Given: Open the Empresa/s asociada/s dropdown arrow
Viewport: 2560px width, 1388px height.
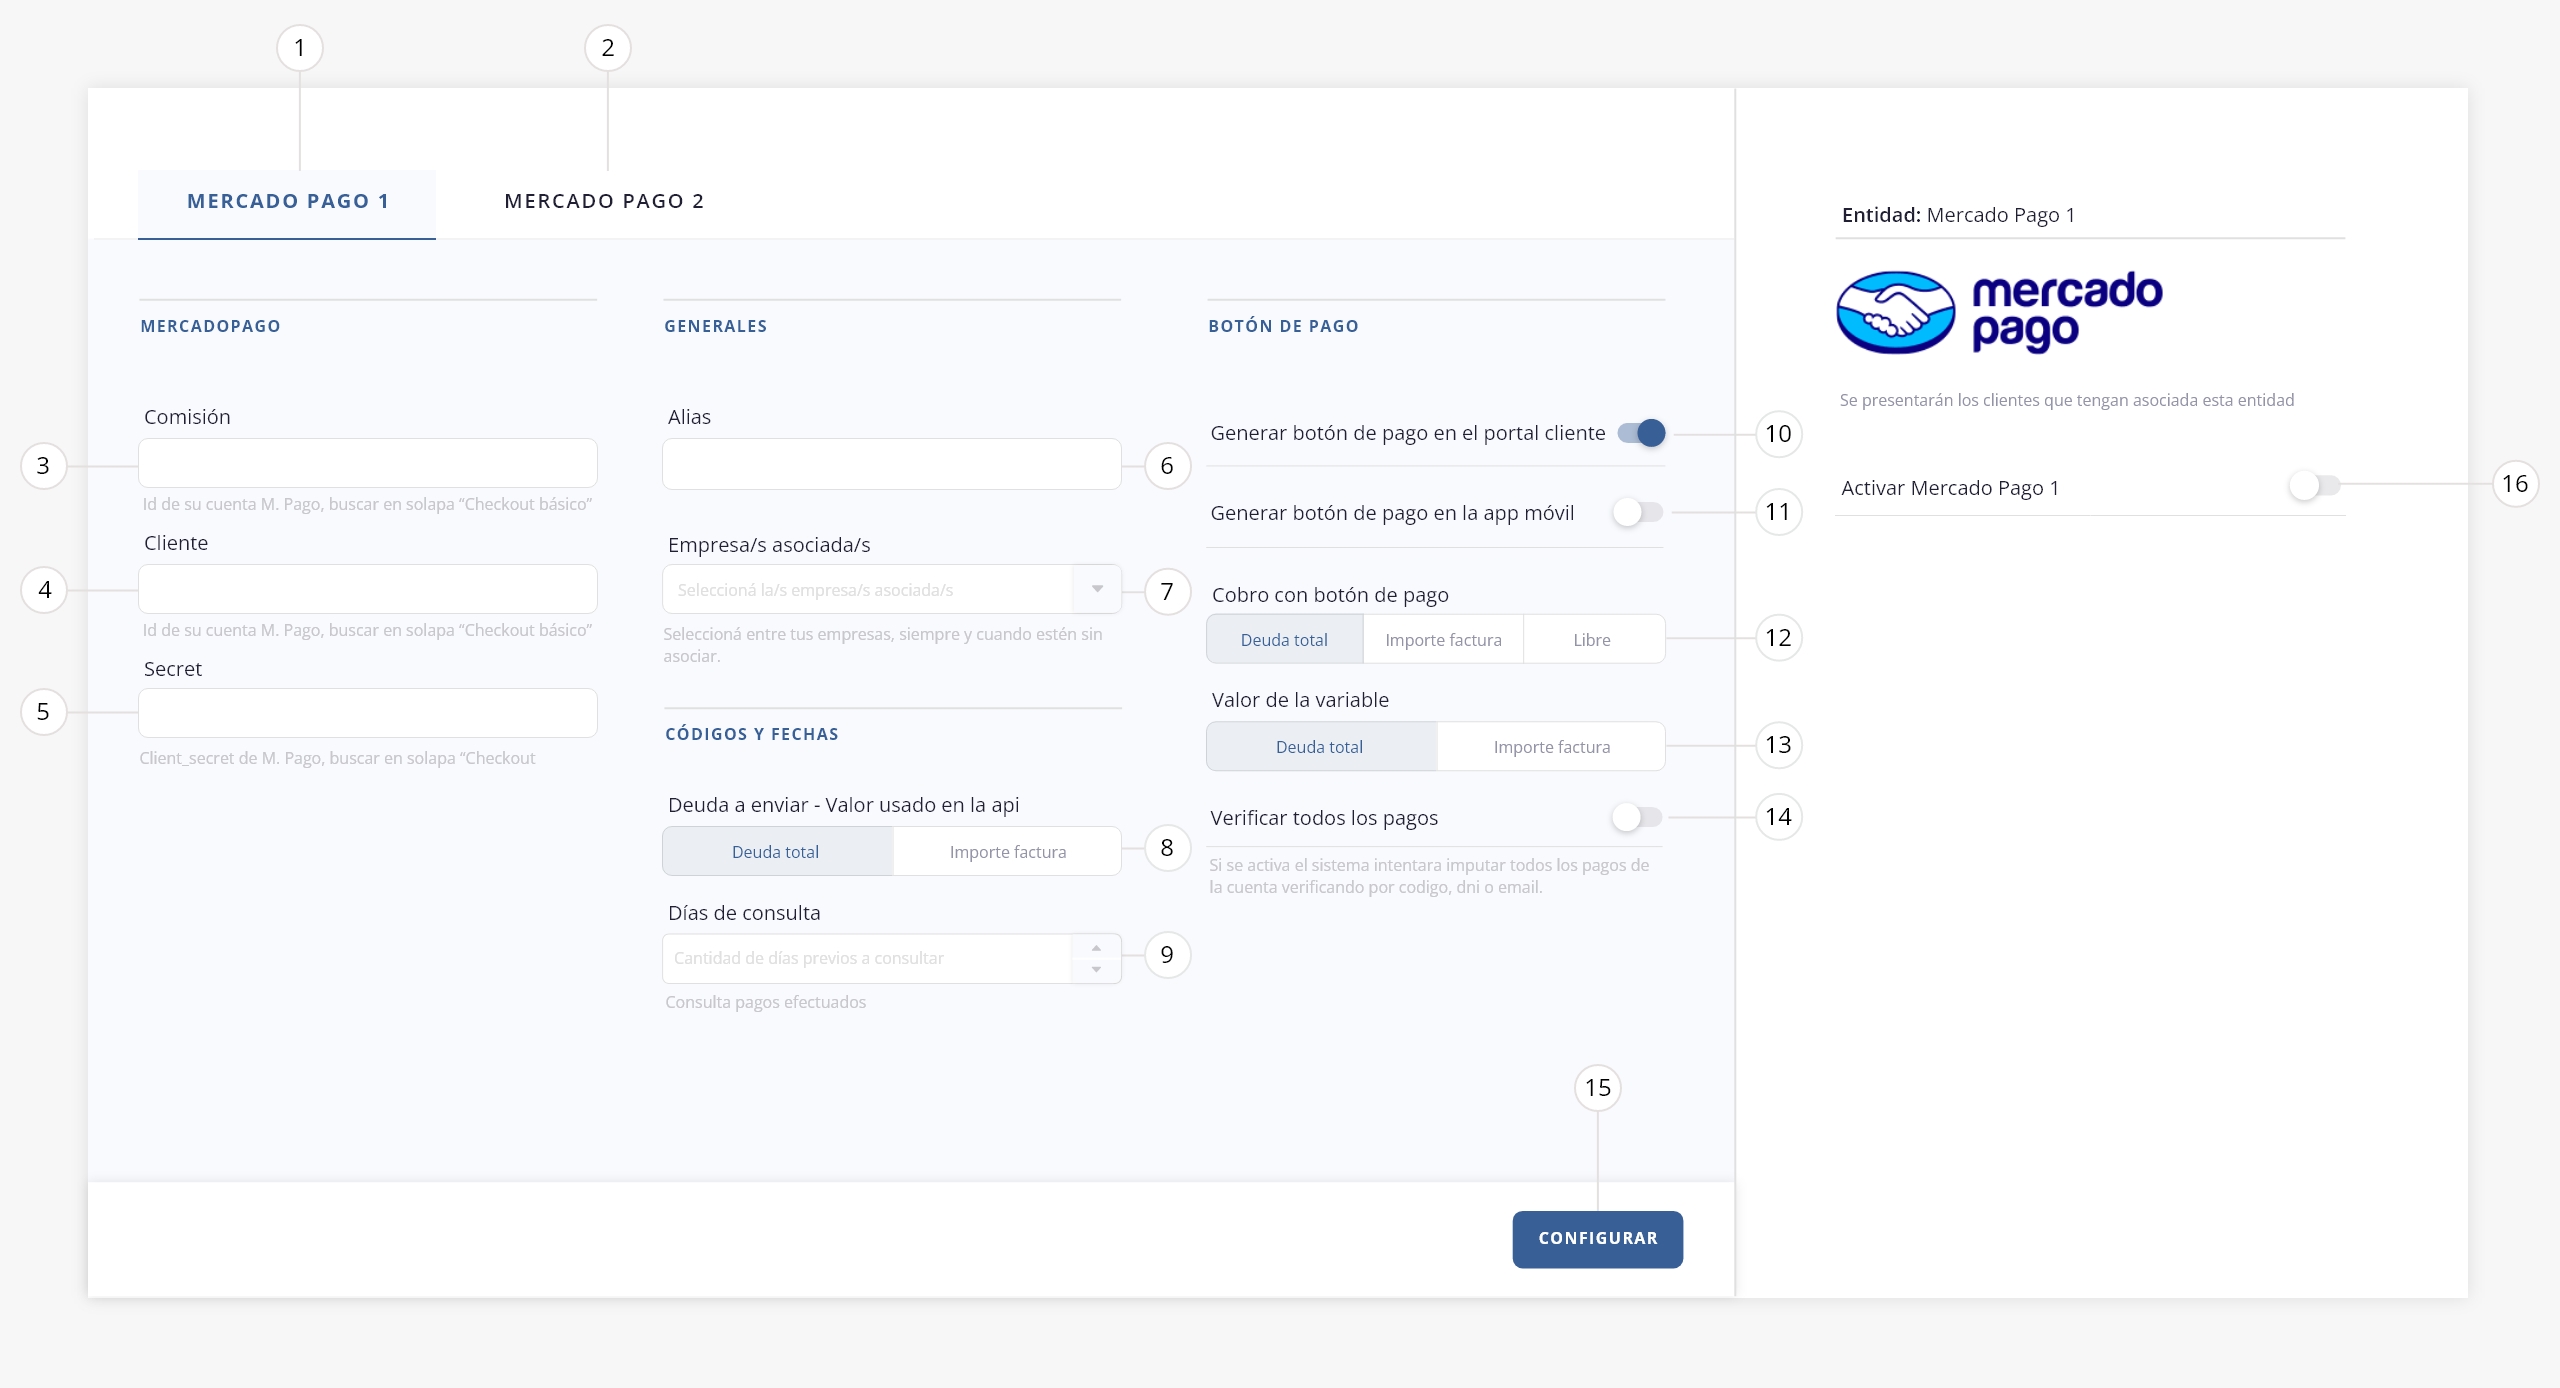Looking at the screenshot, I should 1097,589.
